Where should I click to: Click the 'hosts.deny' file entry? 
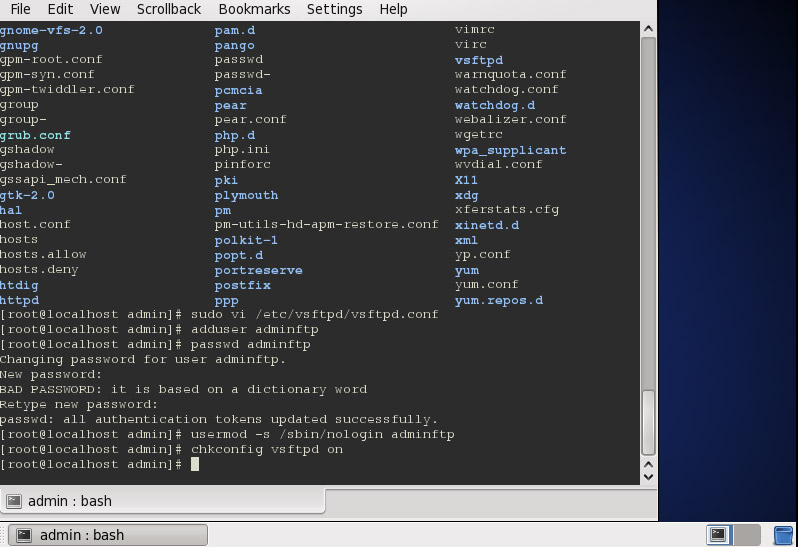point(39,270)
